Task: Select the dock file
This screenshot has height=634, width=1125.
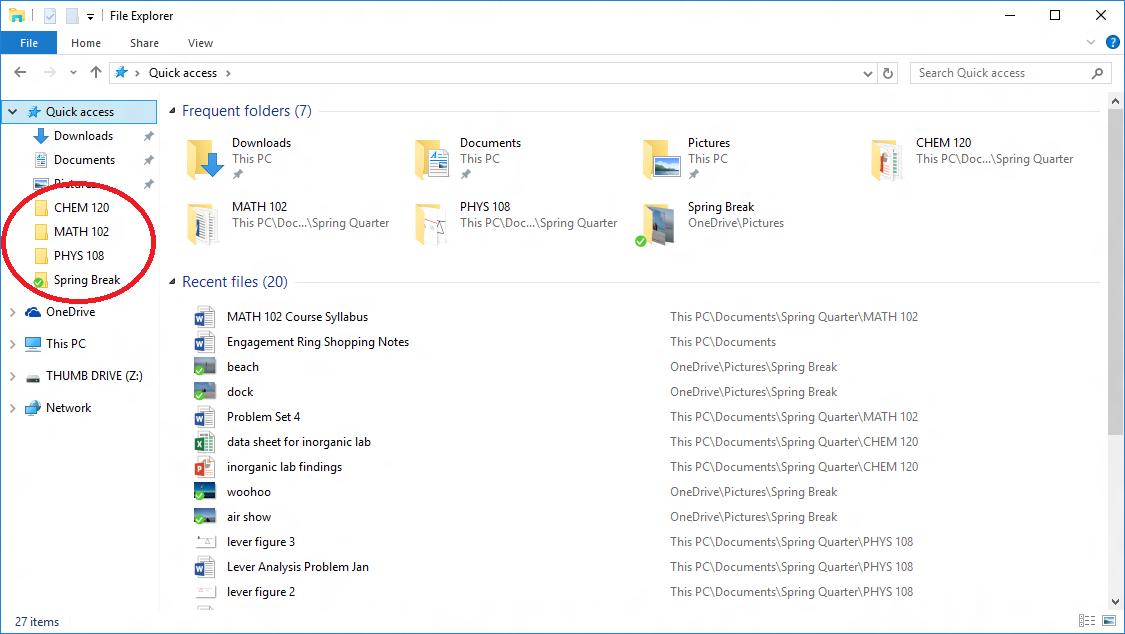Action: [240, 392]
